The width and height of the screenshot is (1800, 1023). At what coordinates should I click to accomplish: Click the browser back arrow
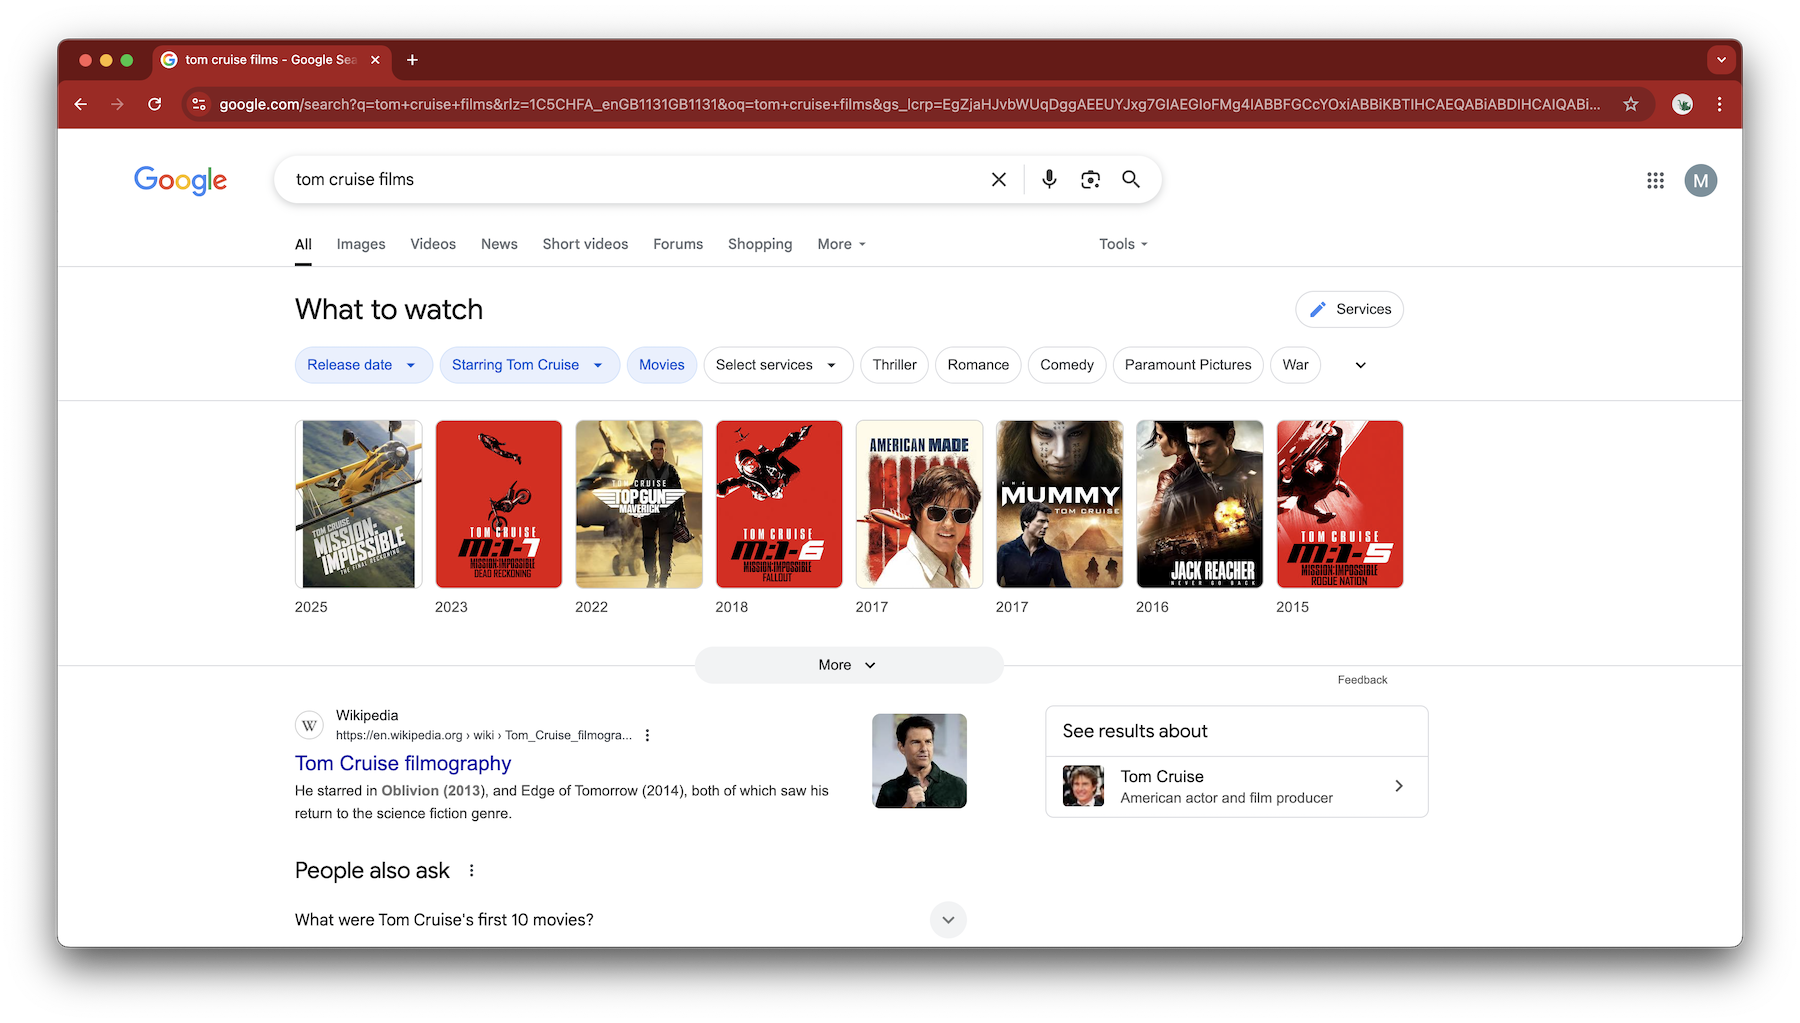(x=81, y=104)
